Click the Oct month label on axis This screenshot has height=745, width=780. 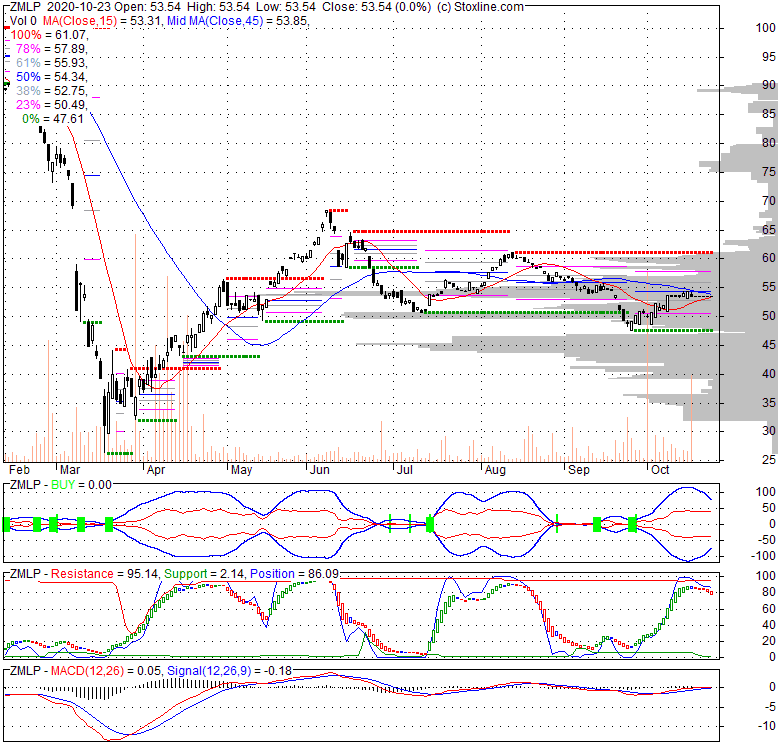click(x=660, y=469)
